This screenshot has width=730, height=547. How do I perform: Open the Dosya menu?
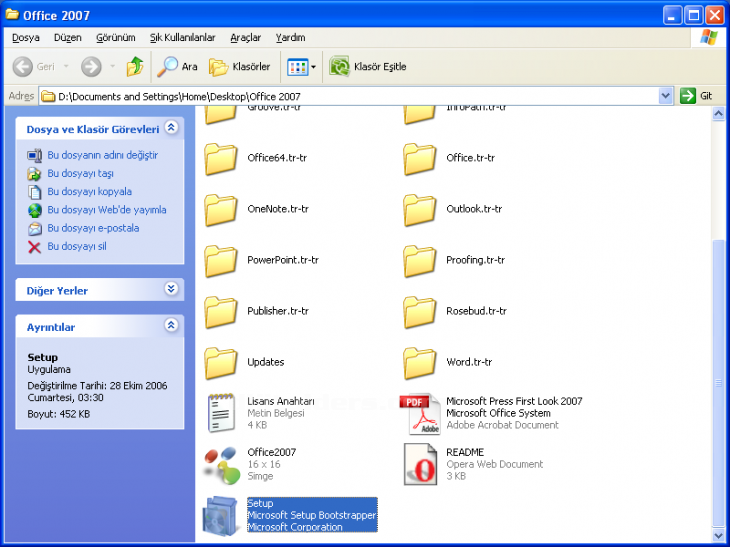(26, 37)
